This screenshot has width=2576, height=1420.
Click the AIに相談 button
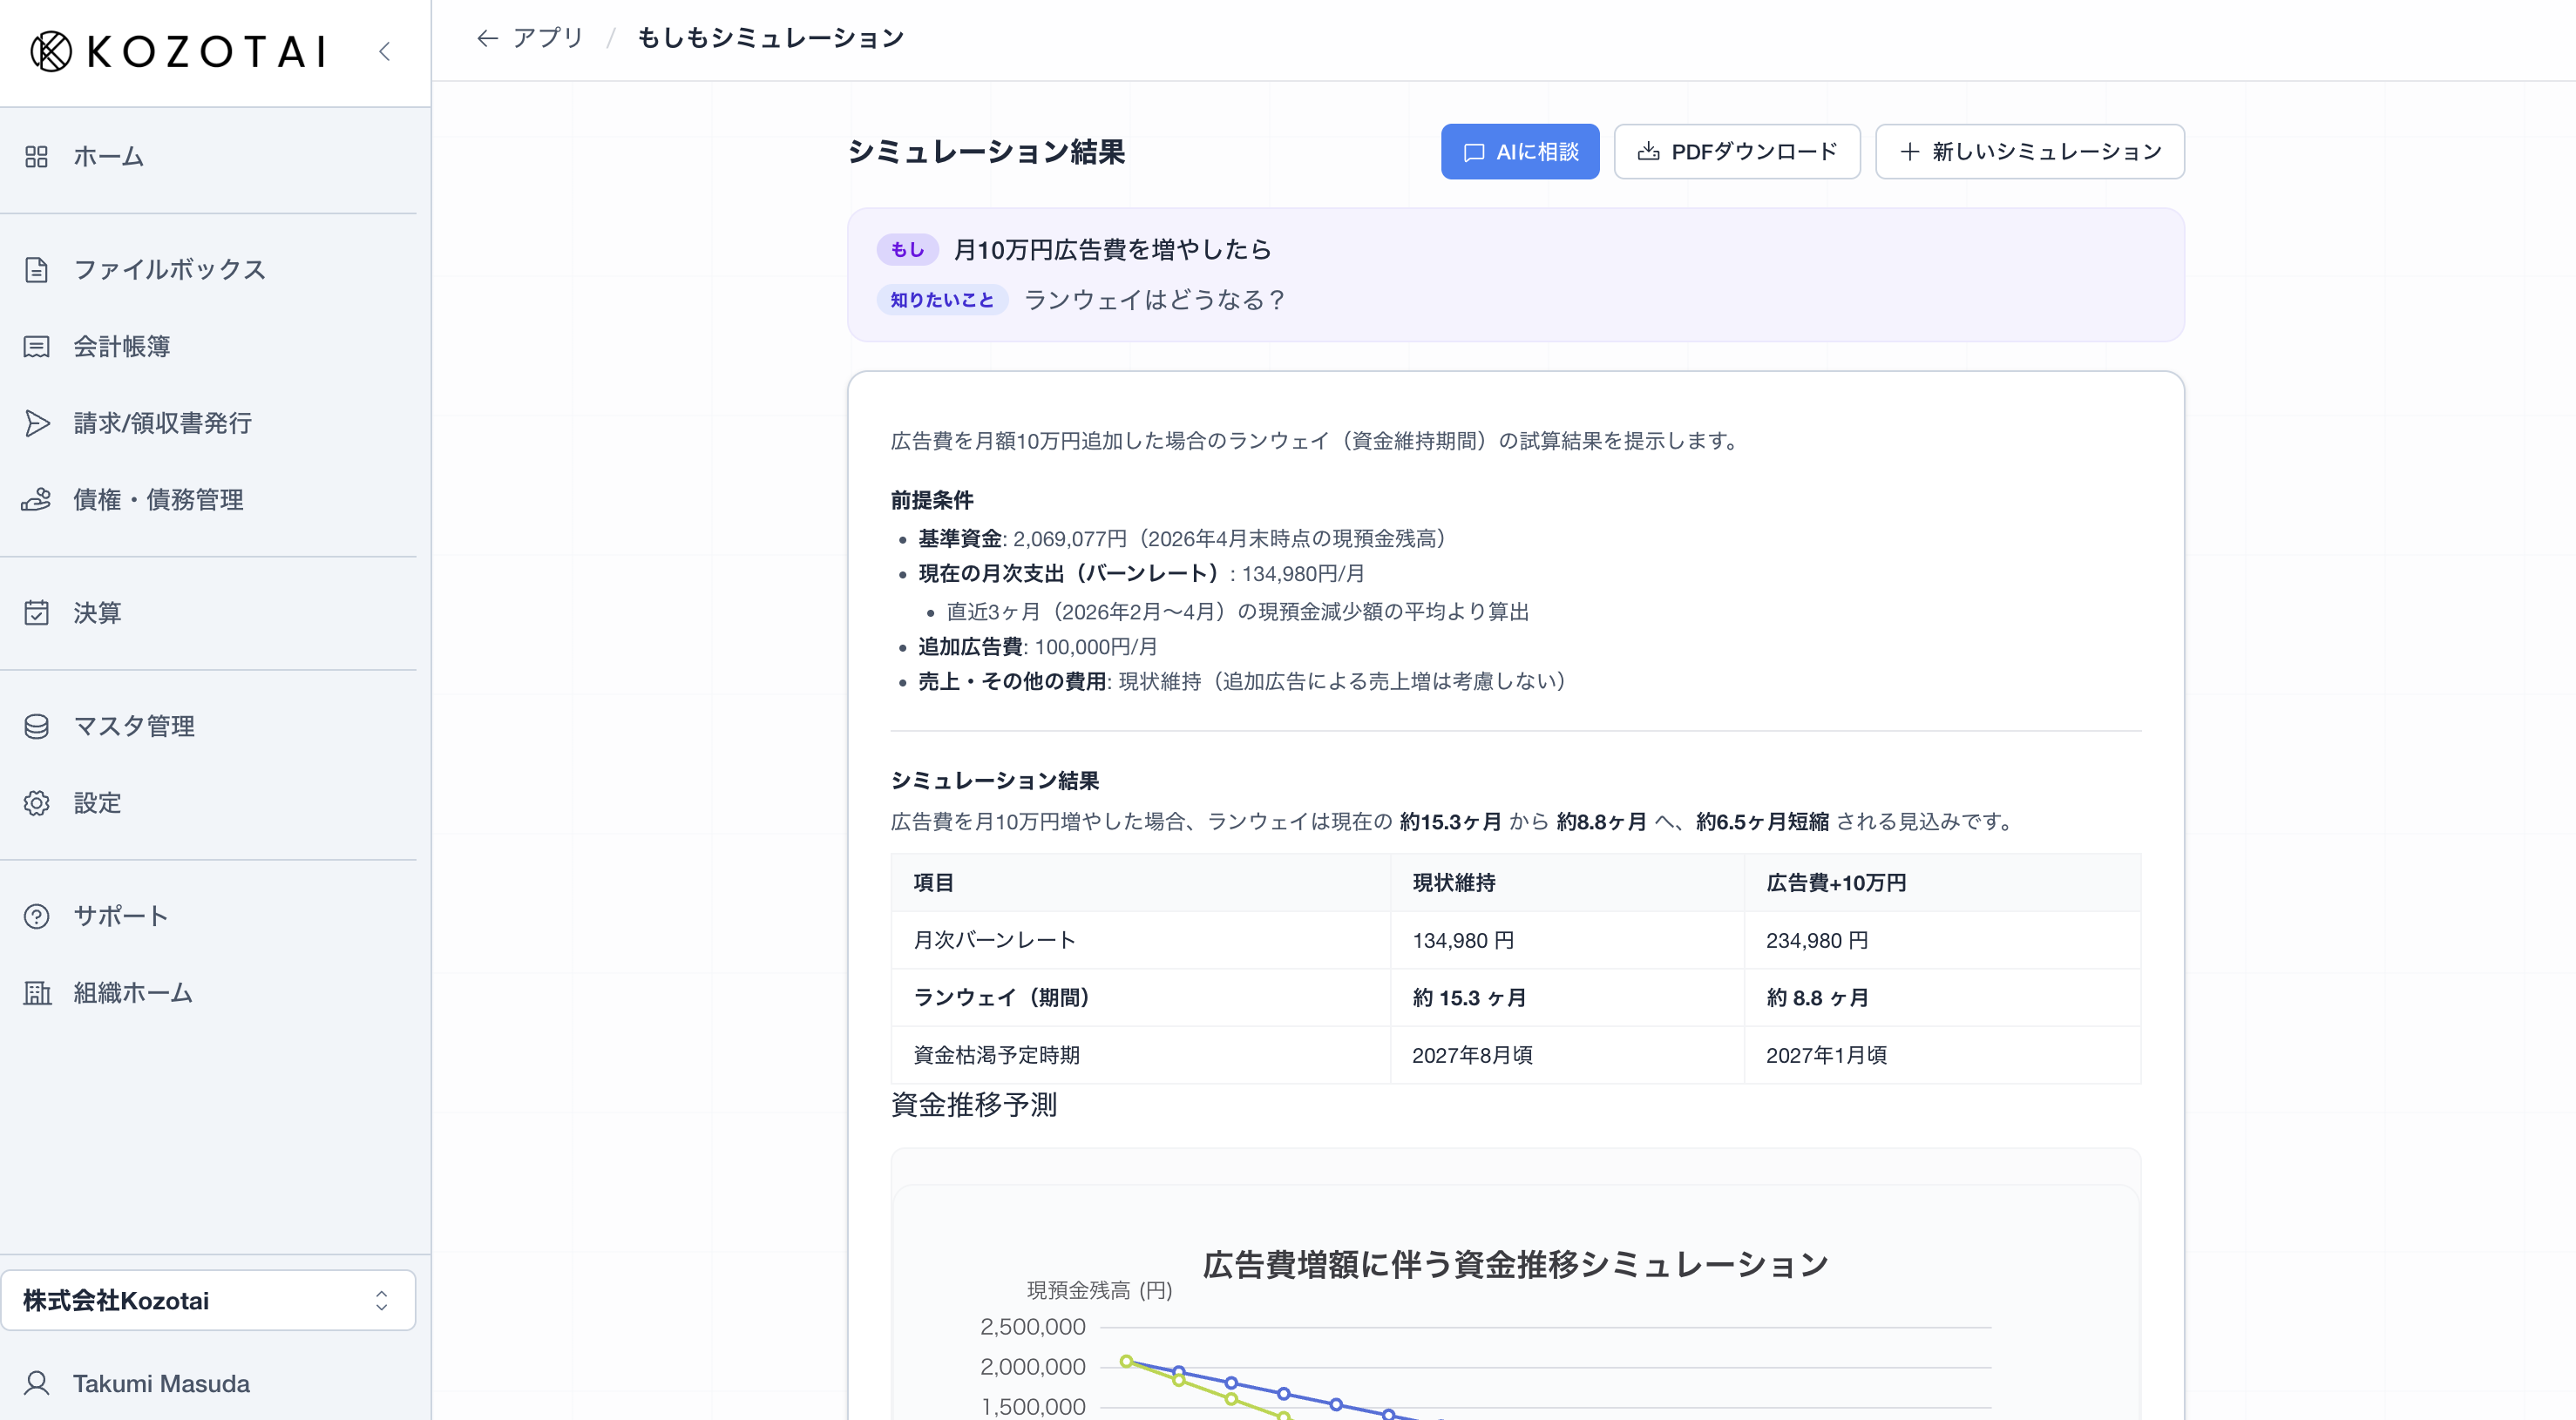tap(1519, 152)
